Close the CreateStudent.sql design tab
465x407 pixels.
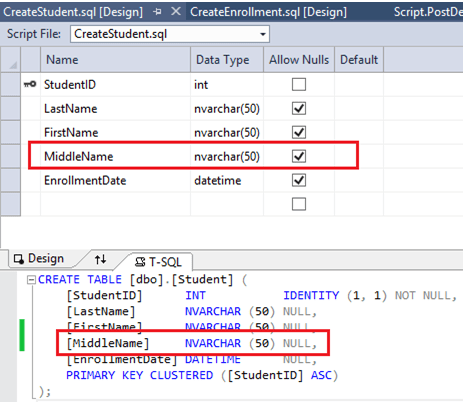176,12
